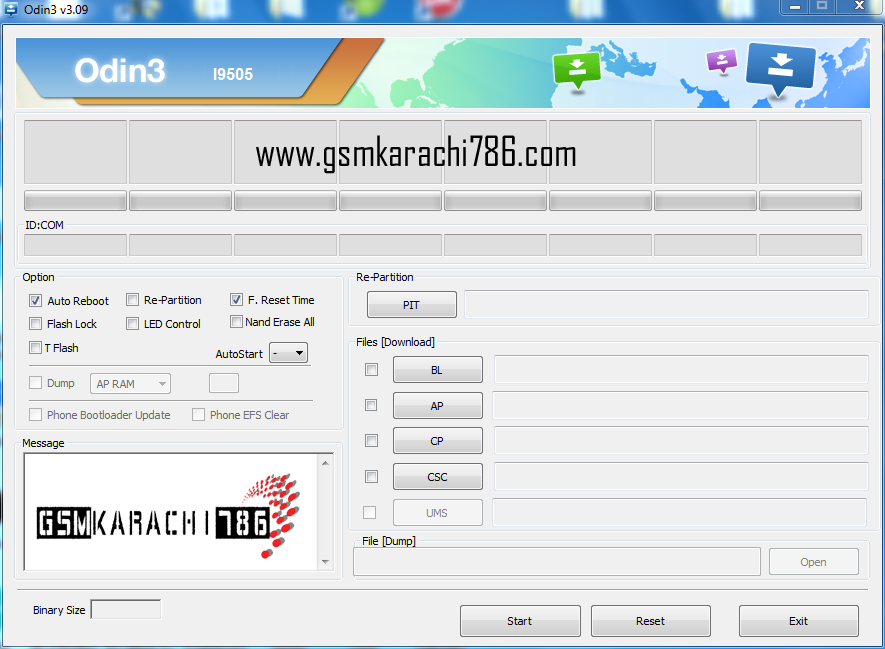Click the Odin3 v3.09 title text
The width and height of the screenshot is (885, 649).
56,10
